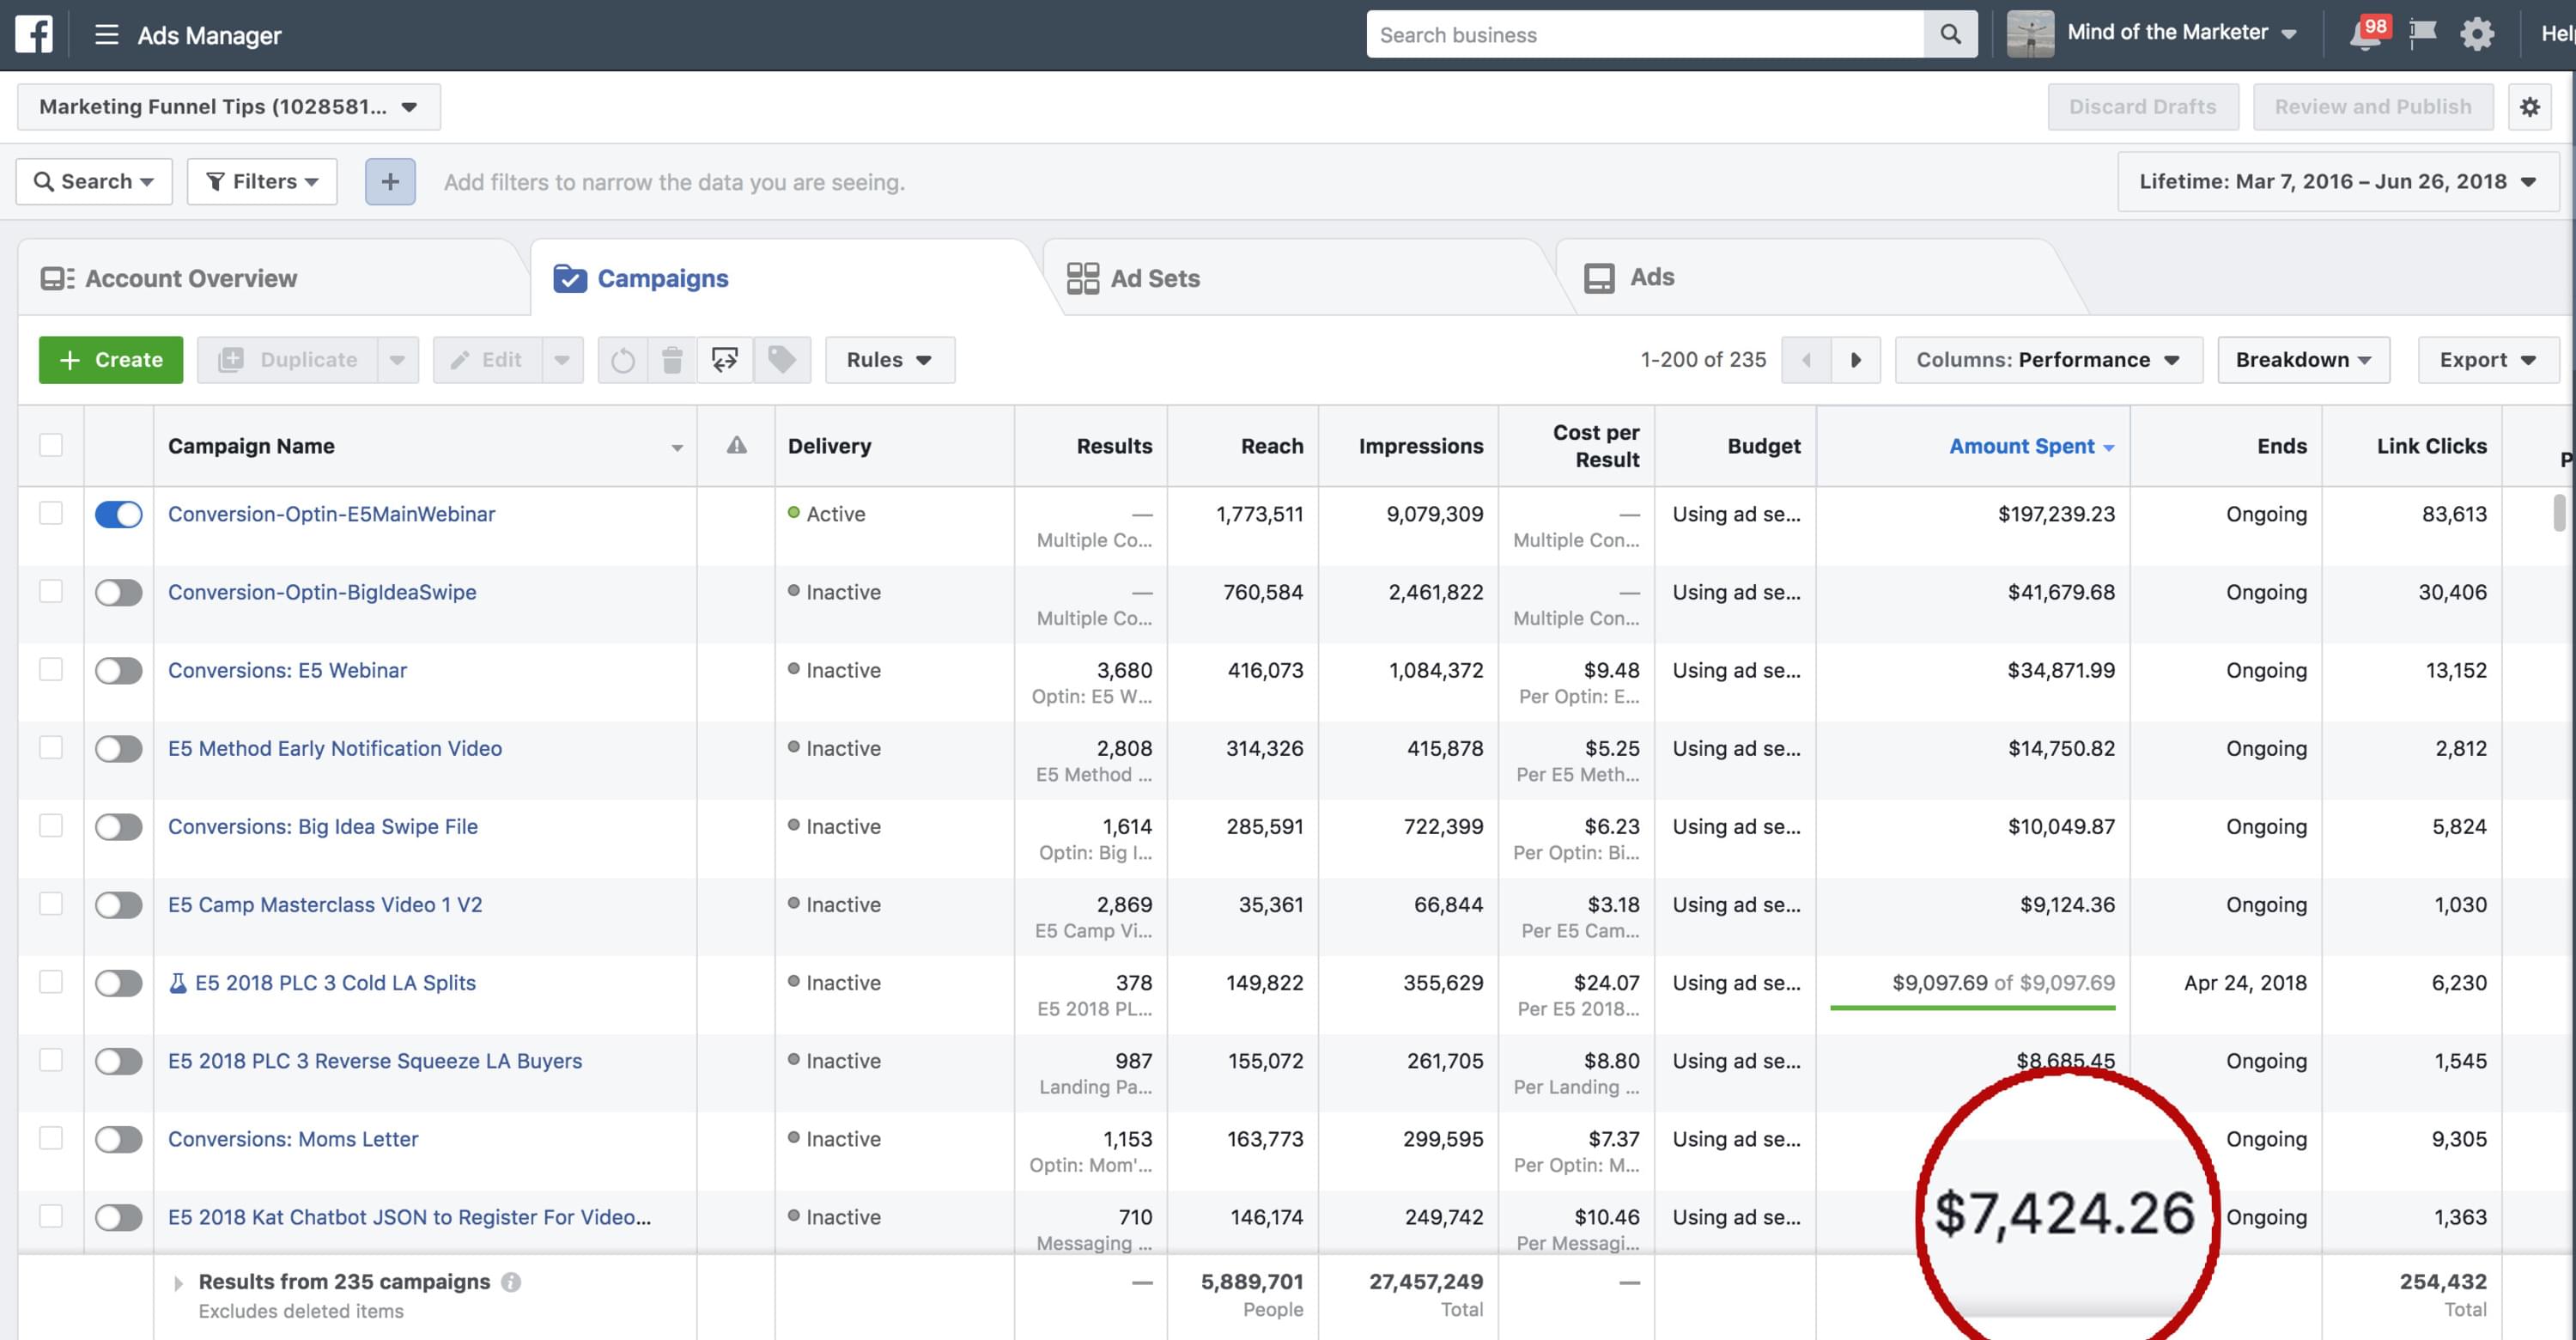Screen dimensions: 2576x1340
Task: Click the Edit button
Action: [x=488, y=360]
